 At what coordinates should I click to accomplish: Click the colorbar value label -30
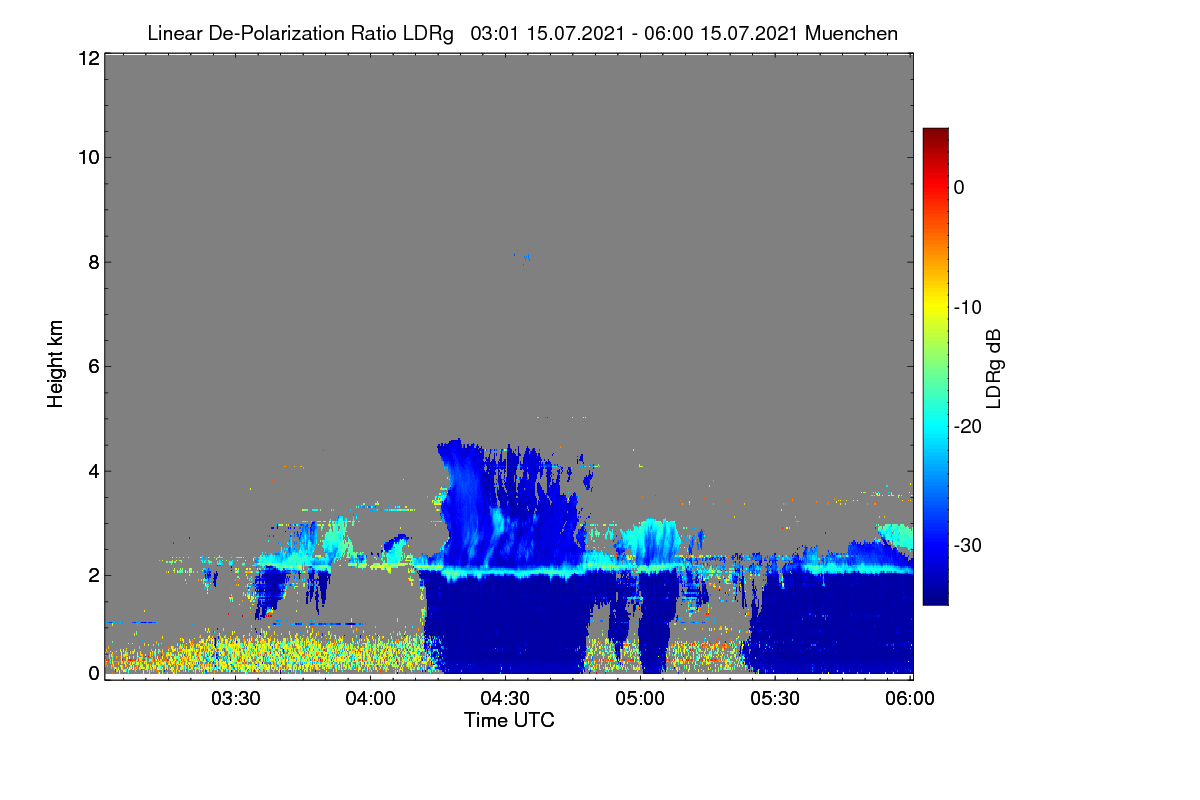[x=967, y=546]
